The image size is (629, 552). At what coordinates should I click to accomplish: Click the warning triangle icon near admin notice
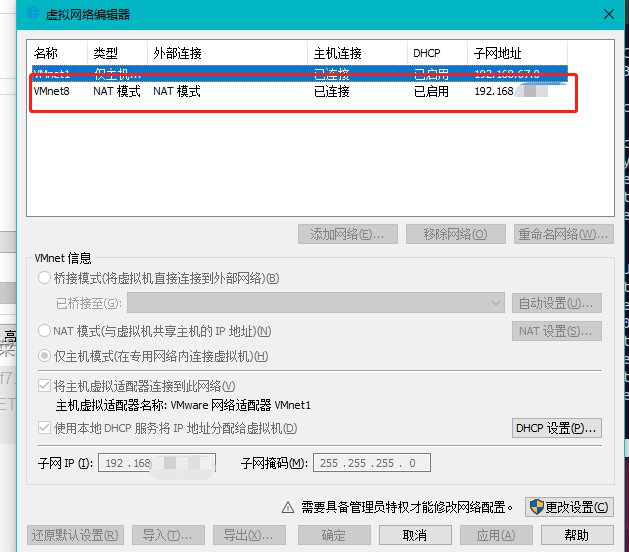tap(288, 507)
